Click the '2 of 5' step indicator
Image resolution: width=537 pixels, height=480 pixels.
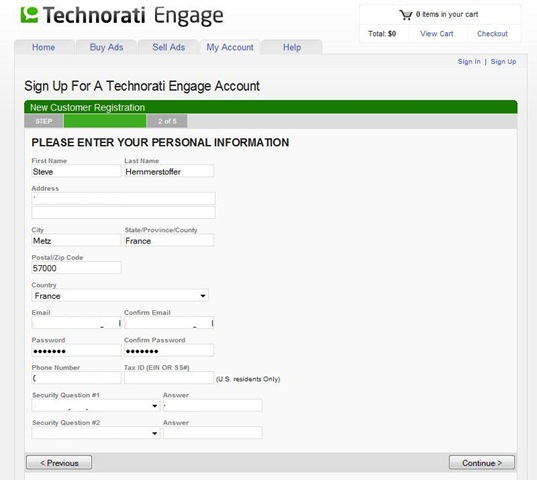coord(167,121)
